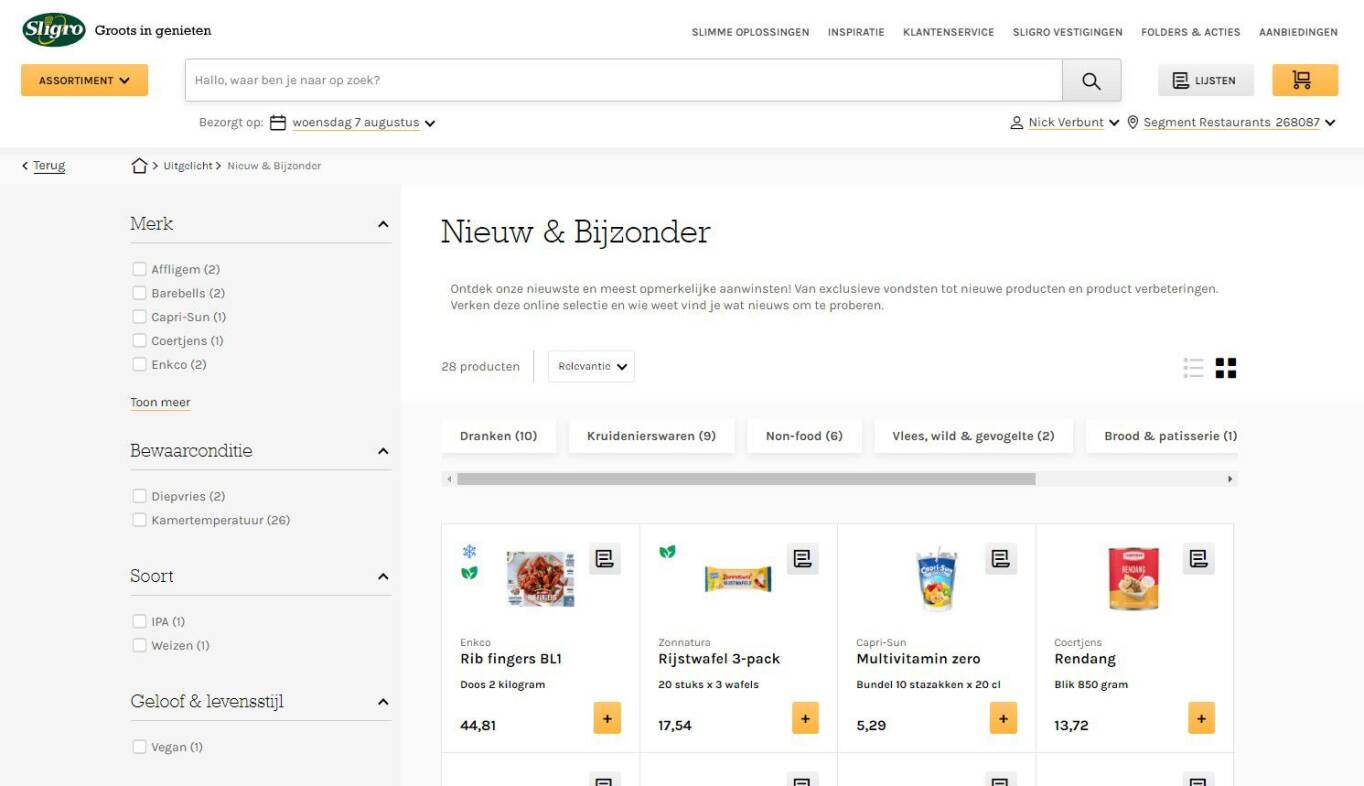Add Rib fingers BL1 to a list

point(605,559)
